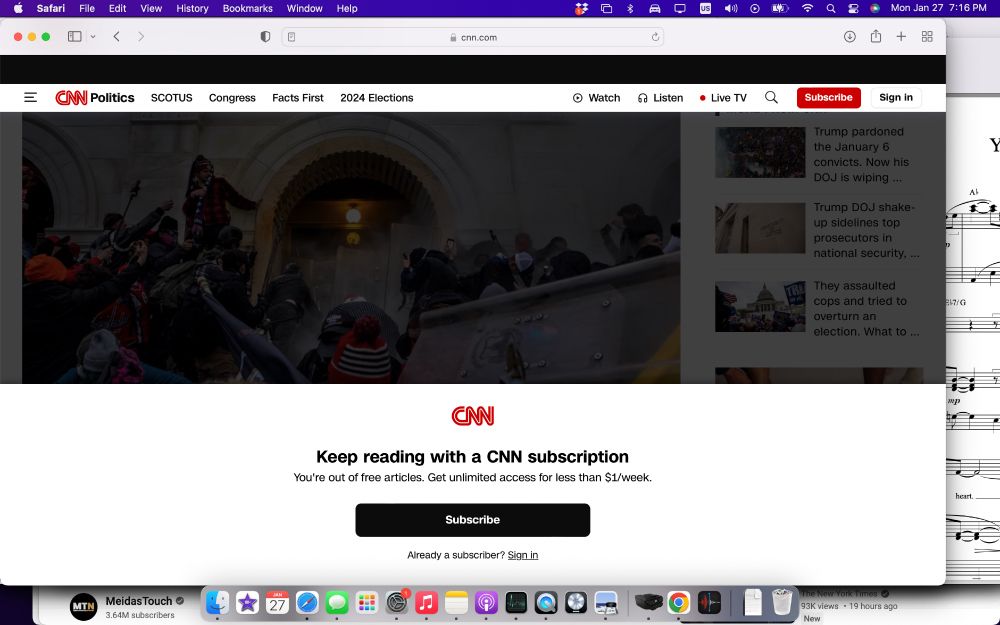Click the red Subscribe button in header
This screenshot has width=1000, height=625.
pyautogui.click(x=828, y=98)
